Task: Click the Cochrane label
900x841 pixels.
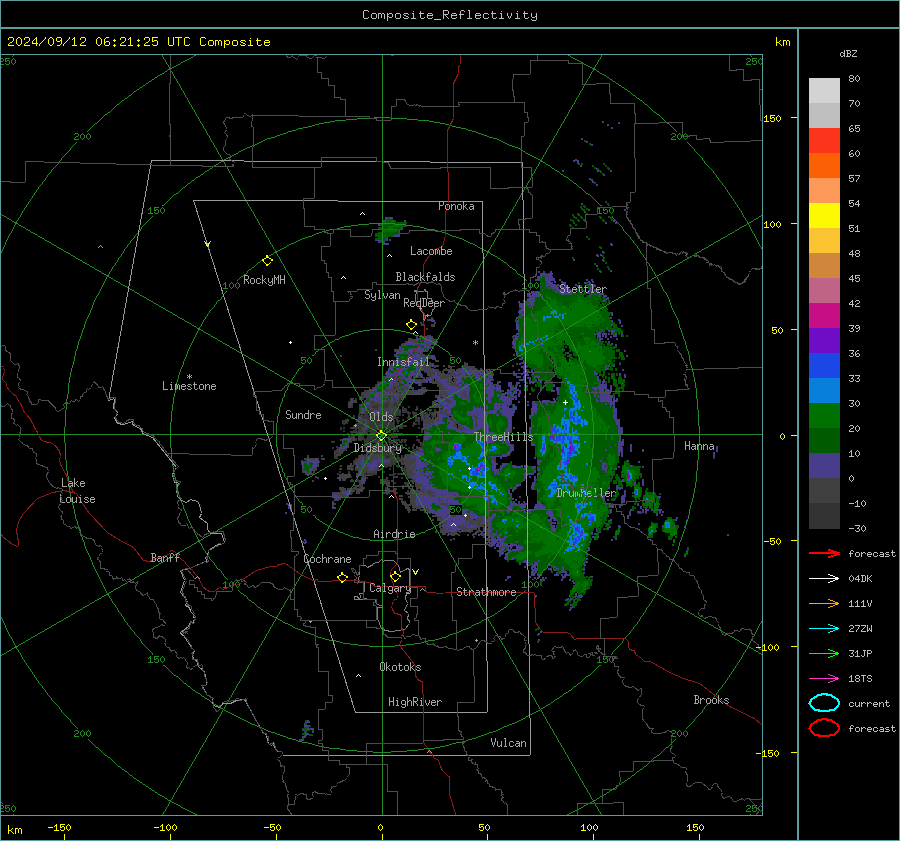Action: [327, 559]
